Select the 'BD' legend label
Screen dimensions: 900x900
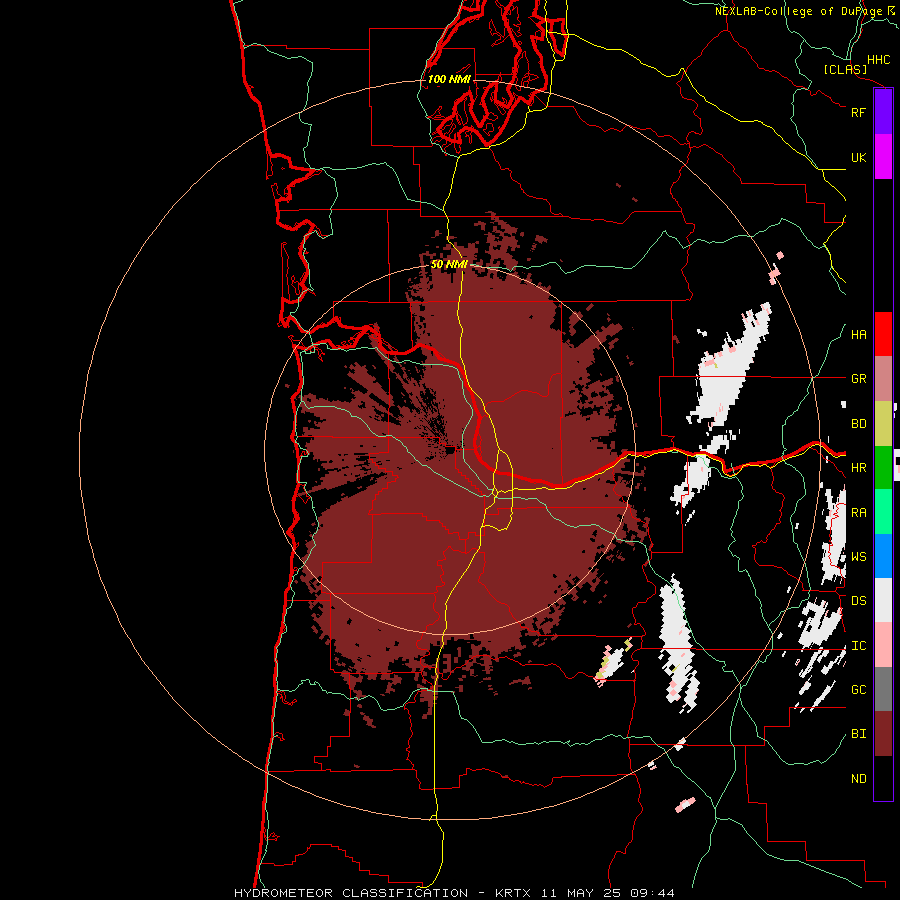click(x=858, y=424)
